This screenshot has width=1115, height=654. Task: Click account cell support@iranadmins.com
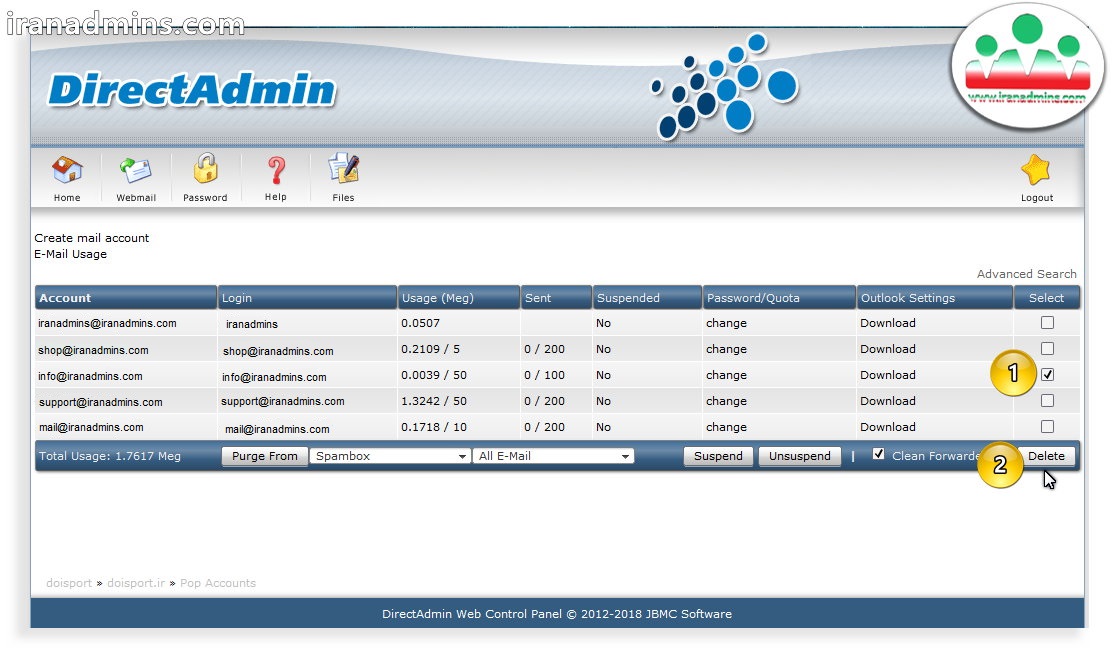pos(100,402)
